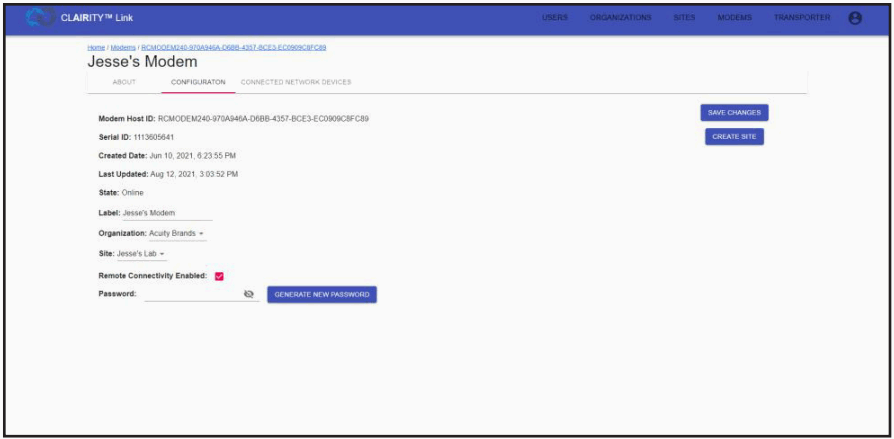The image size is (894, 439).
Task: Open the TRANSPORTER navigation item
Action: point(802,18)
